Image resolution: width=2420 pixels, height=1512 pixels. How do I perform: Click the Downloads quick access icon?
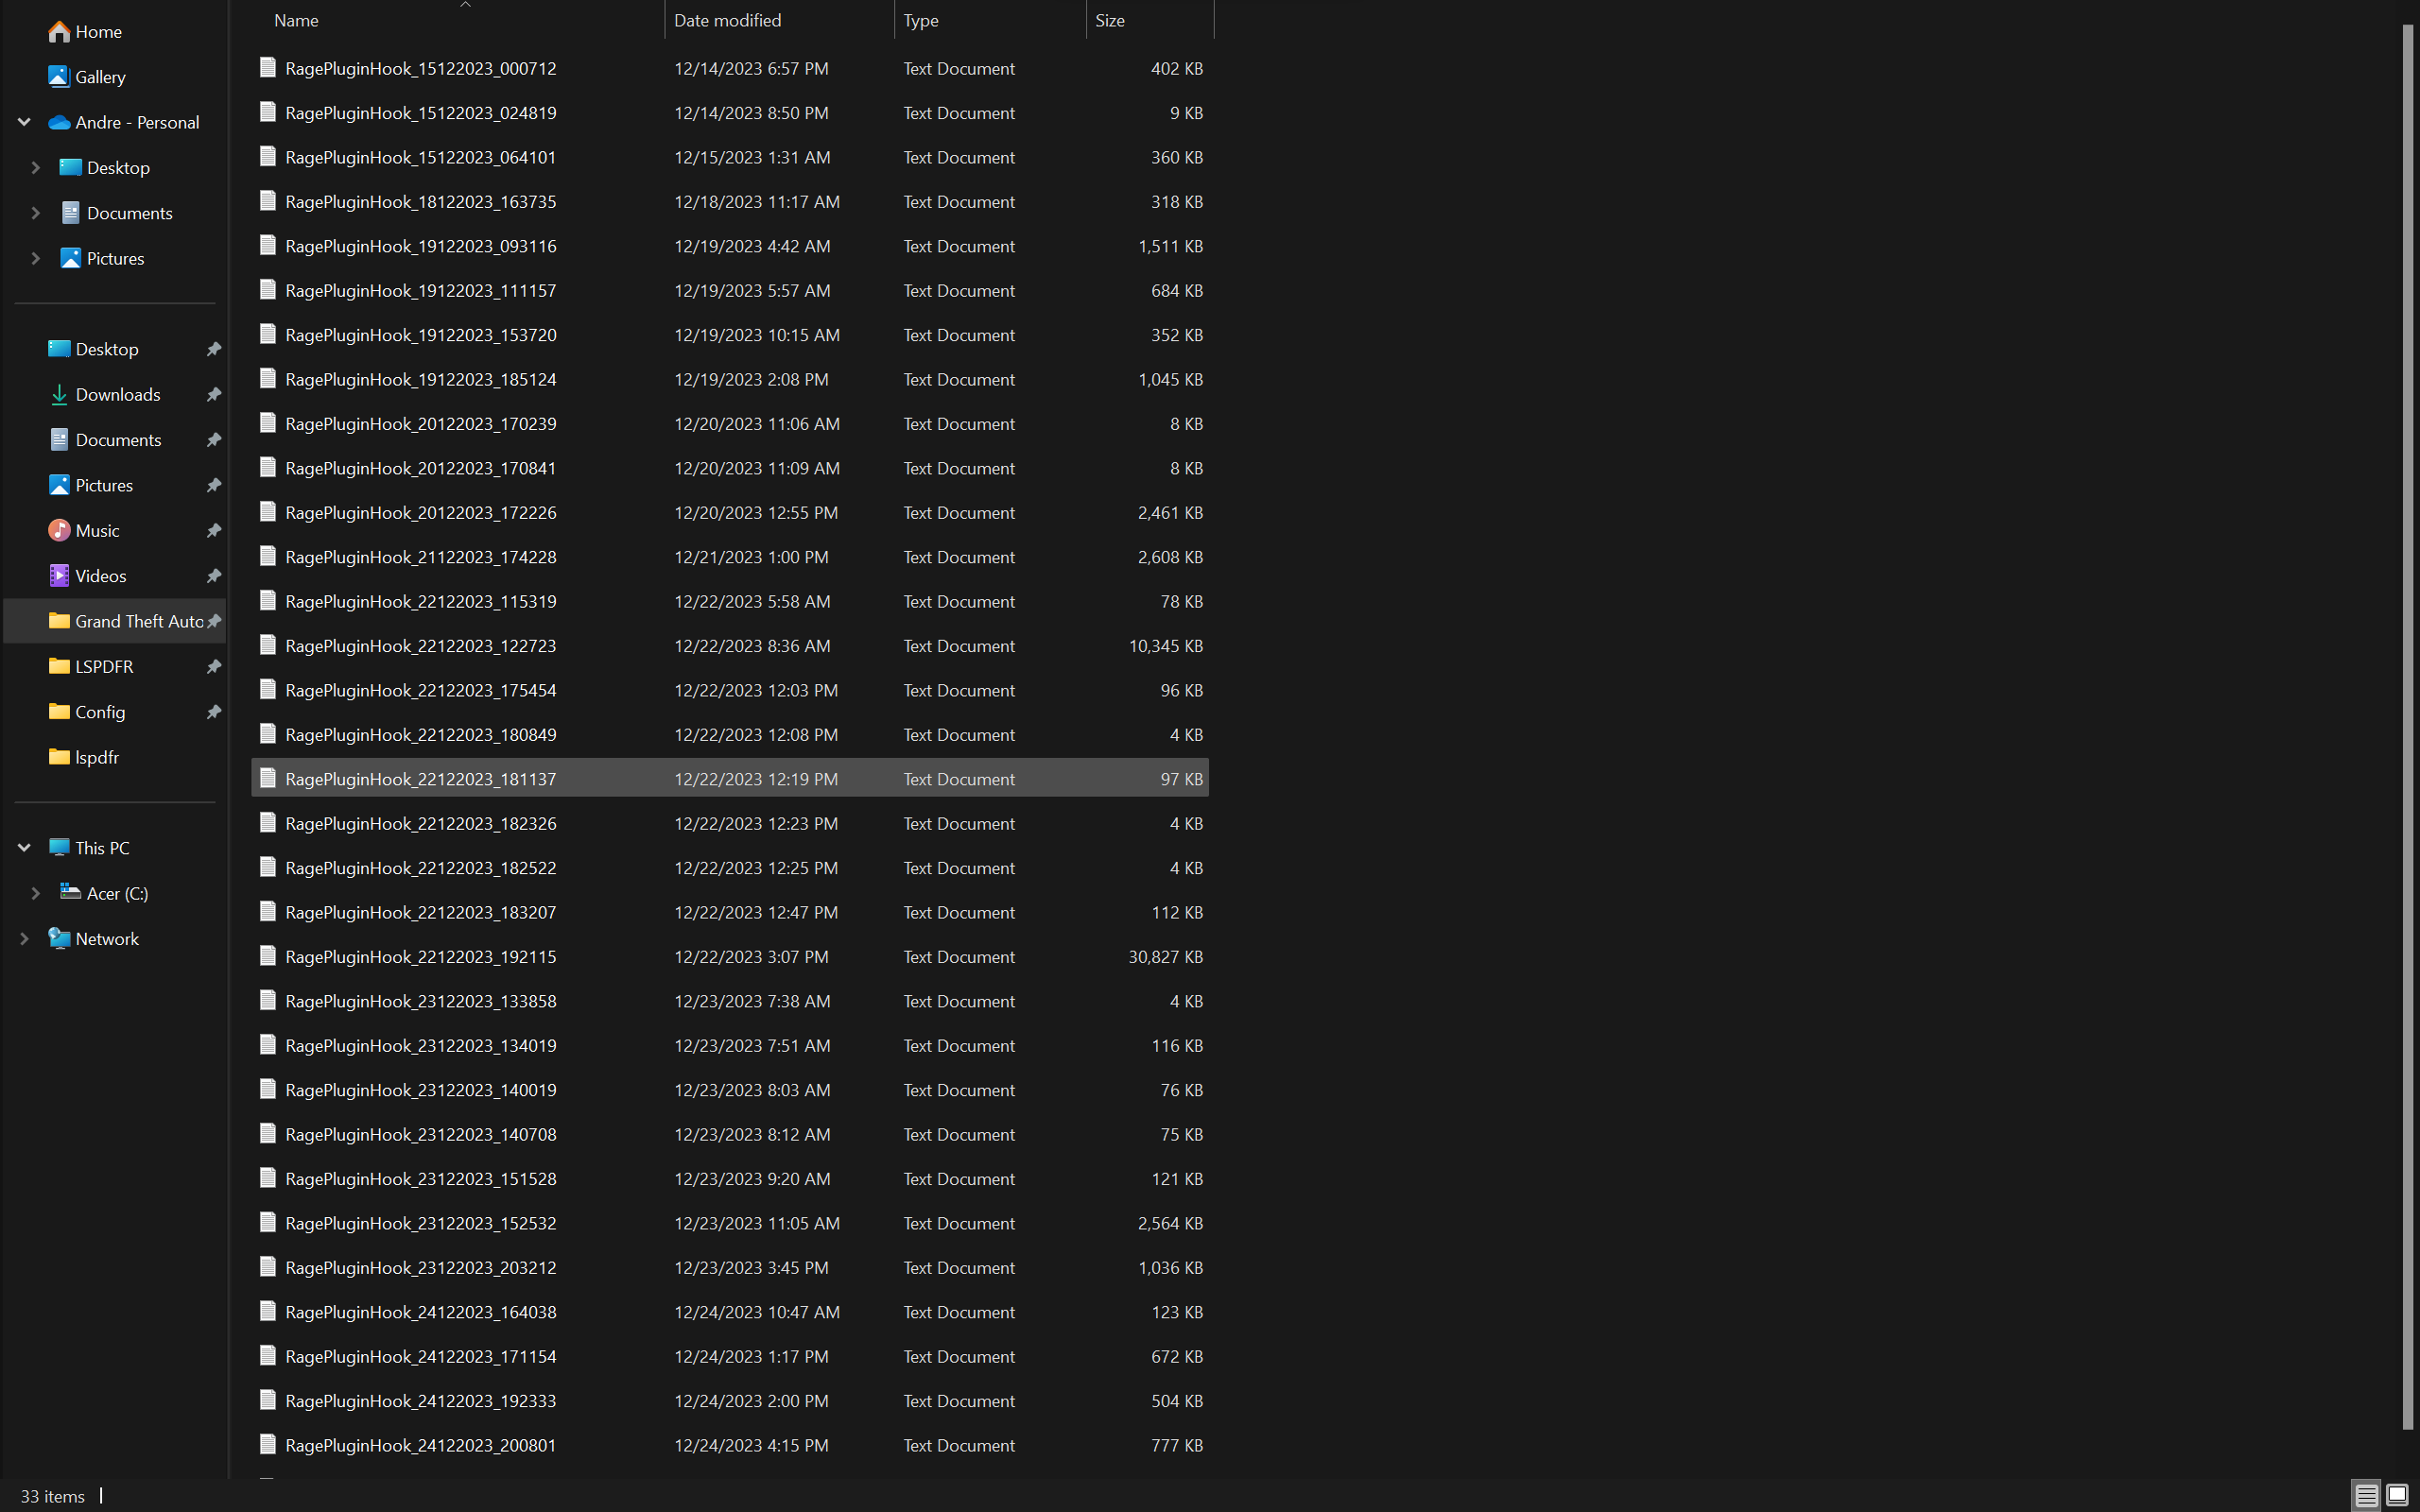pyautogui.click(x=59, y=395)
